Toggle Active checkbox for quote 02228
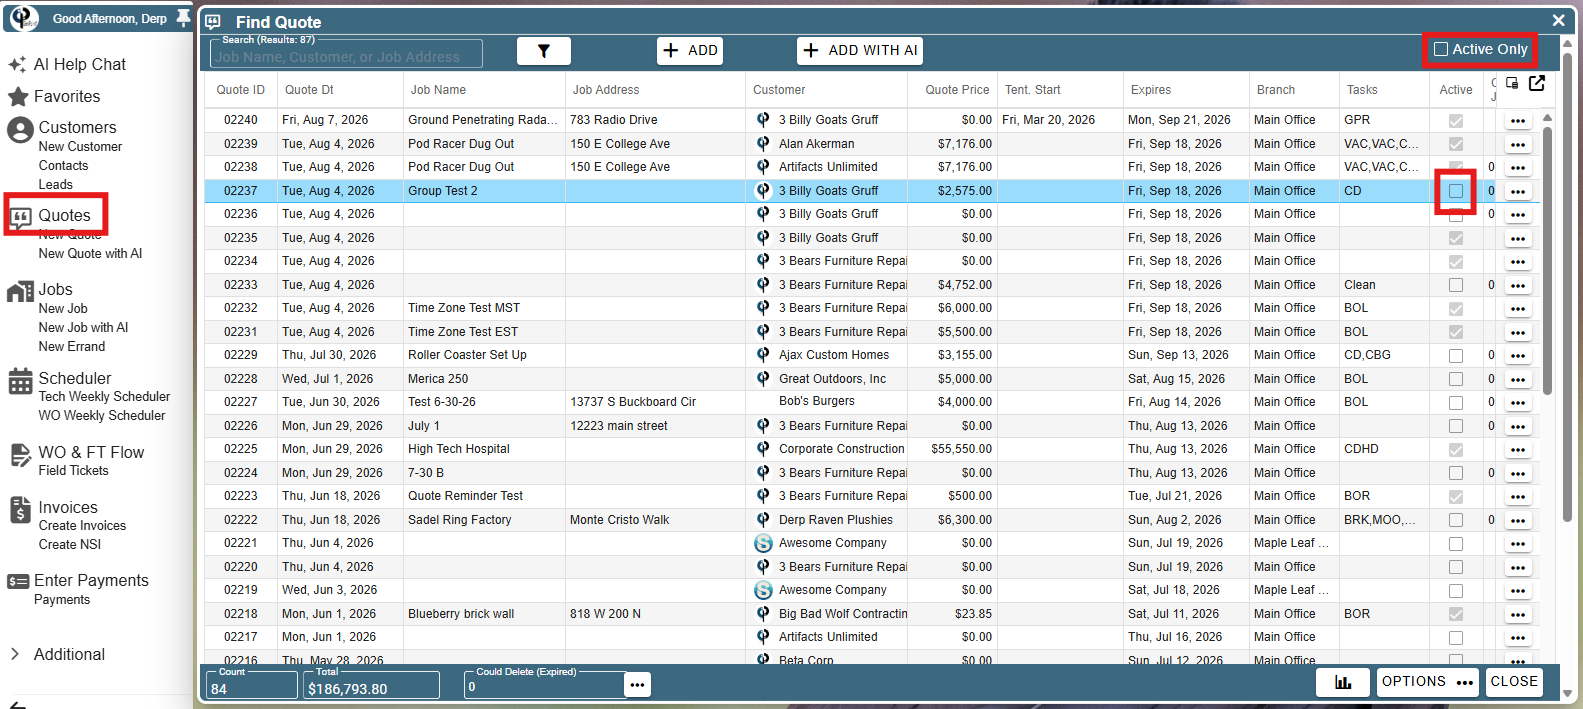Viewport: 1583px width, 709px height. click(x=1456, y=379)
